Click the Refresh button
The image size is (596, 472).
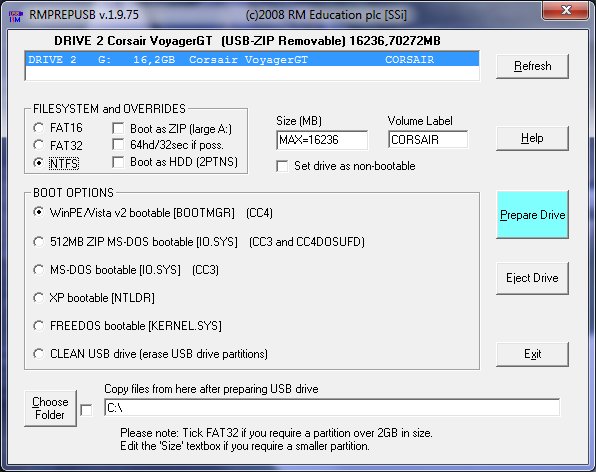point(532,66)
